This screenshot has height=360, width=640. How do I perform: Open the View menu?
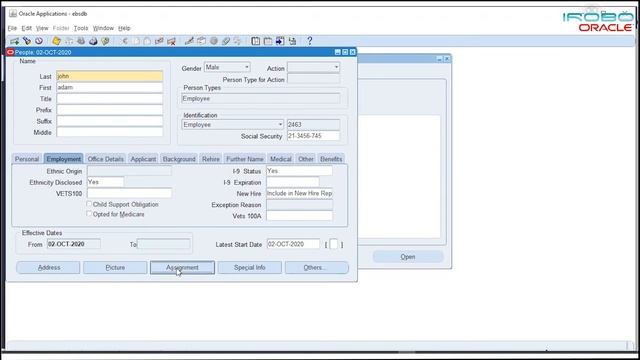42,28
